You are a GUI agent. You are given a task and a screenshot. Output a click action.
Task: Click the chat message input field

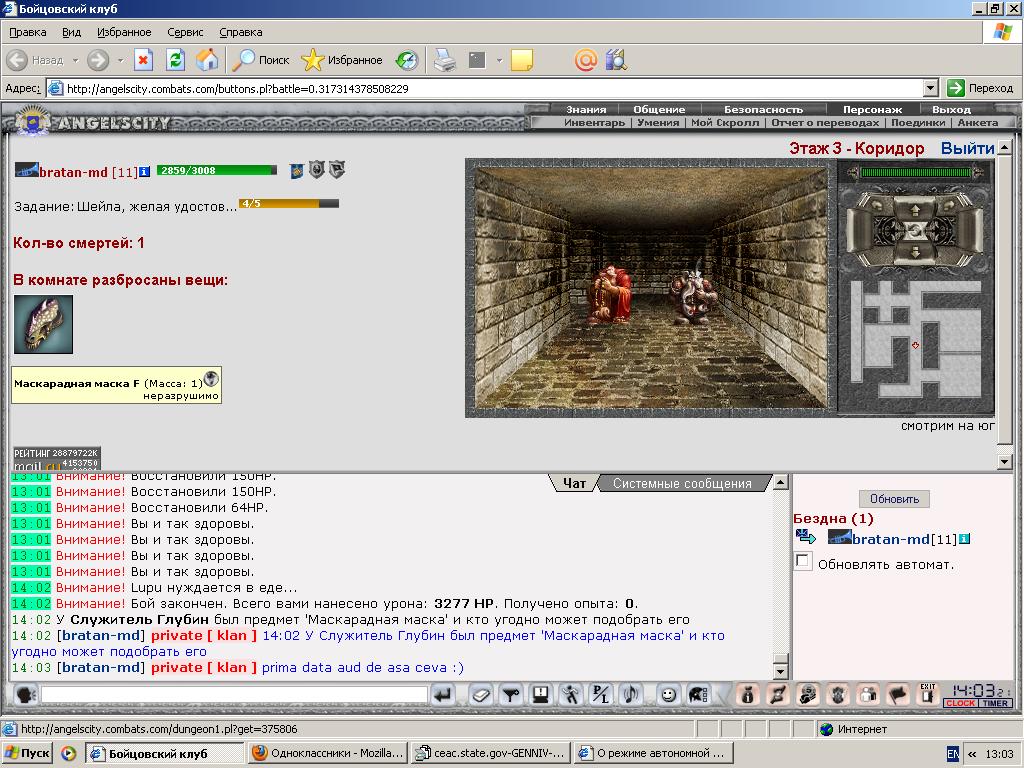pos(234,694)
